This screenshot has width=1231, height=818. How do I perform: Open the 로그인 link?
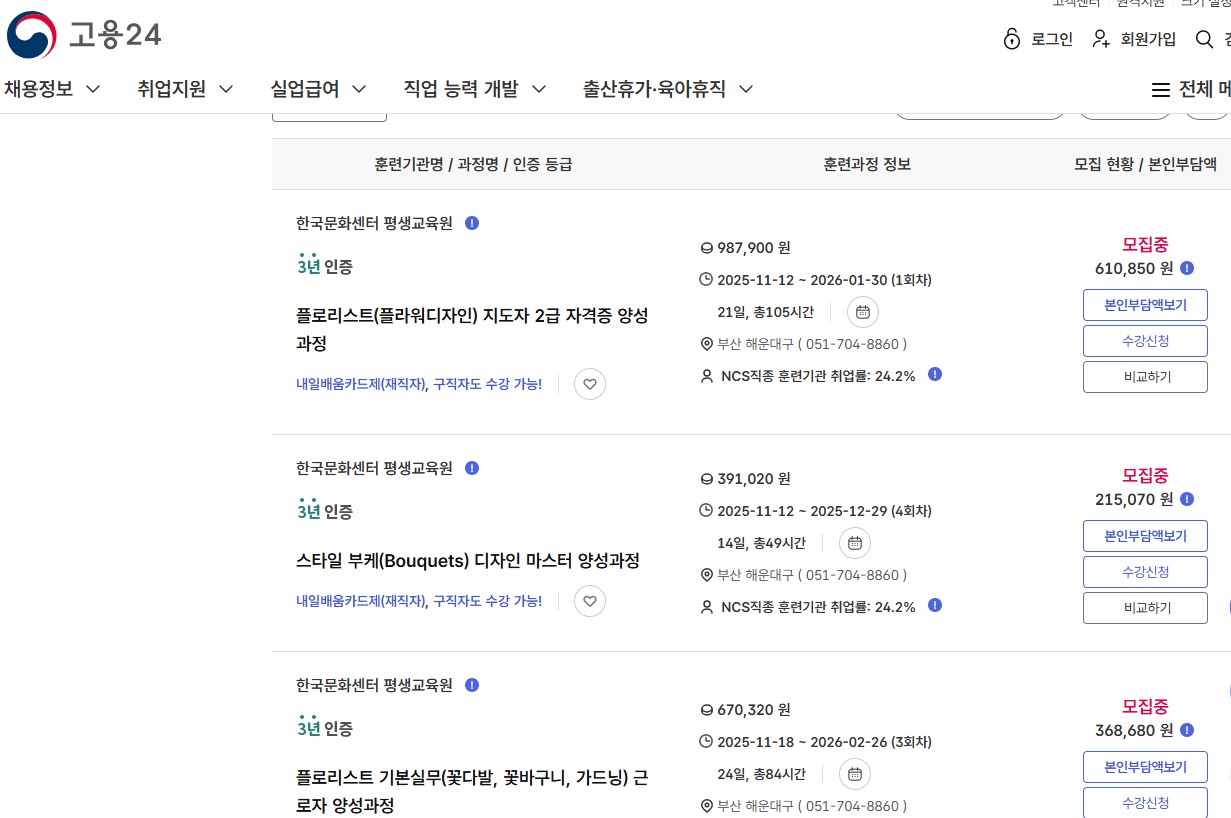point(1038,39)
